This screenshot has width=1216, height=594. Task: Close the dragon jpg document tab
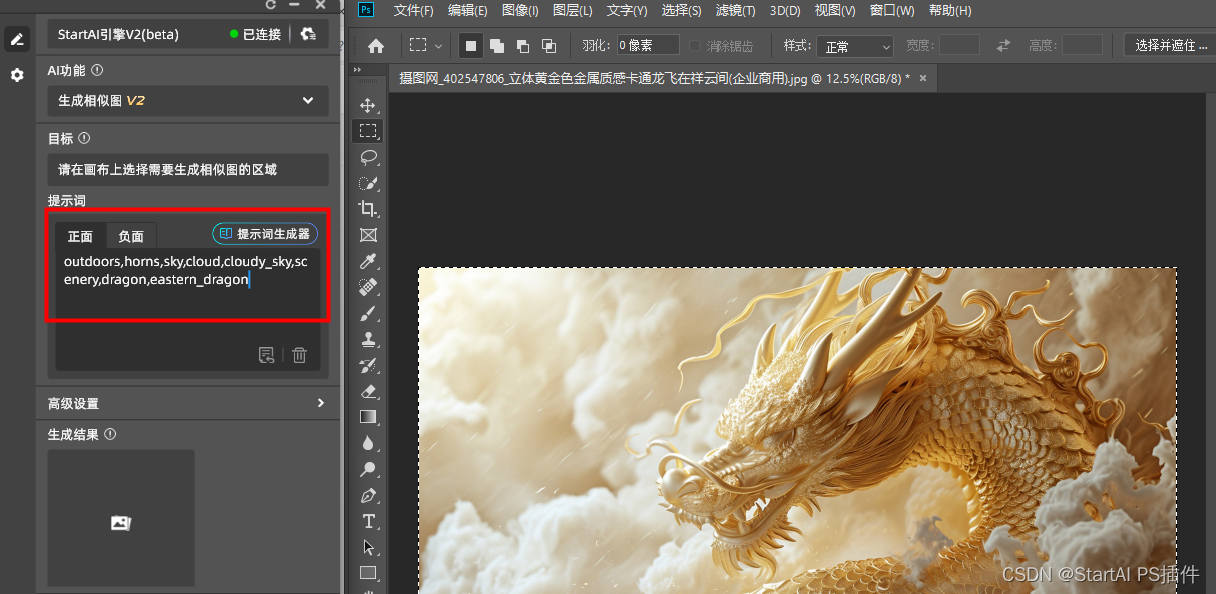click(x=922, y=77)
